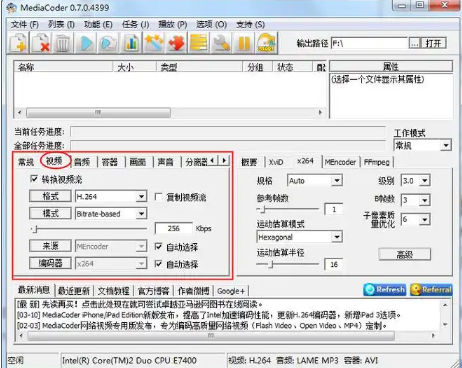Enable the 复制视频流 checkbox
The width and height of the screenshot is (462, 368).
(159, 197)
